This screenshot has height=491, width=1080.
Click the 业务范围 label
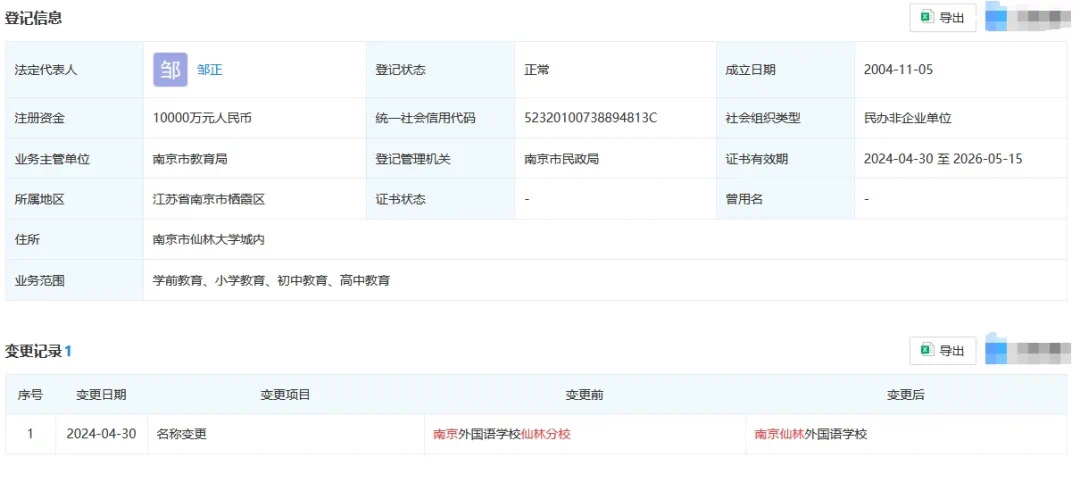click(39, 281)
